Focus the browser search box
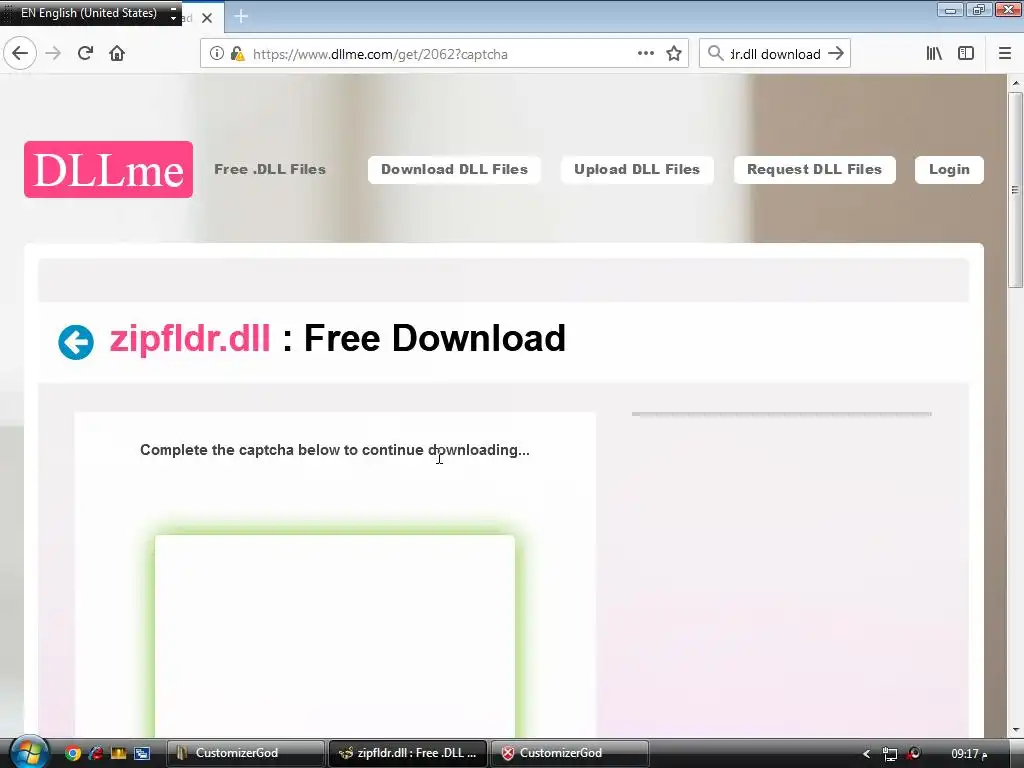 tap(775, 54)
